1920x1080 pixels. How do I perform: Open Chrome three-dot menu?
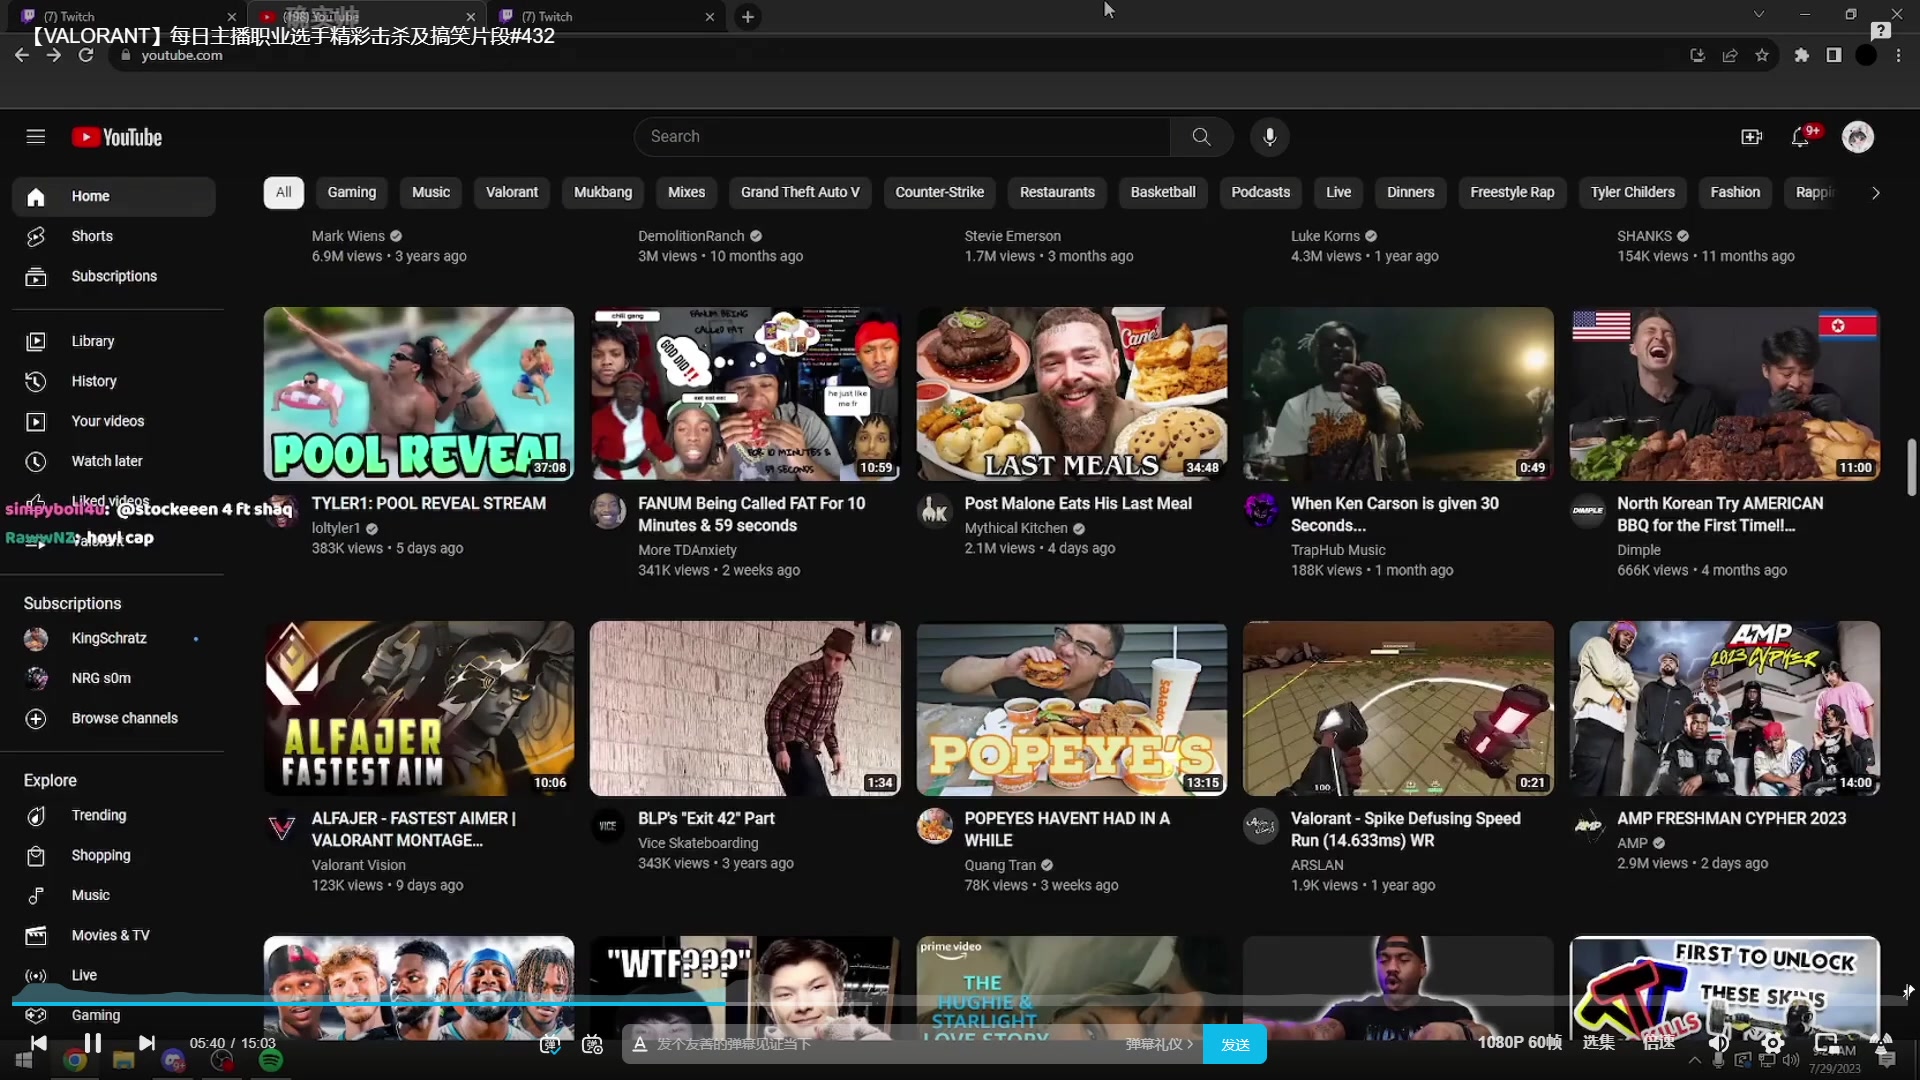(1898, 55)
